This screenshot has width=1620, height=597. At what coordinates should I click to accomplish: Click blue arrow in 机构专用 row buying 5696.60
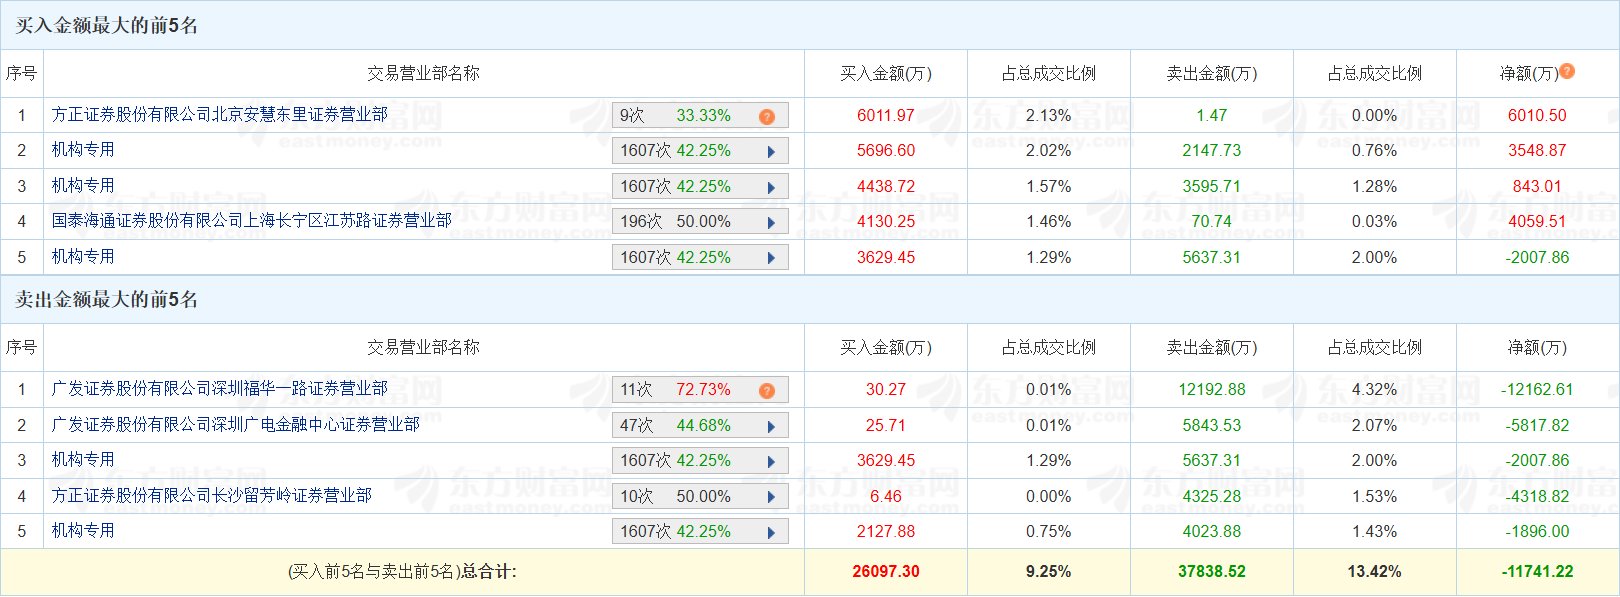tap(771, 152)
